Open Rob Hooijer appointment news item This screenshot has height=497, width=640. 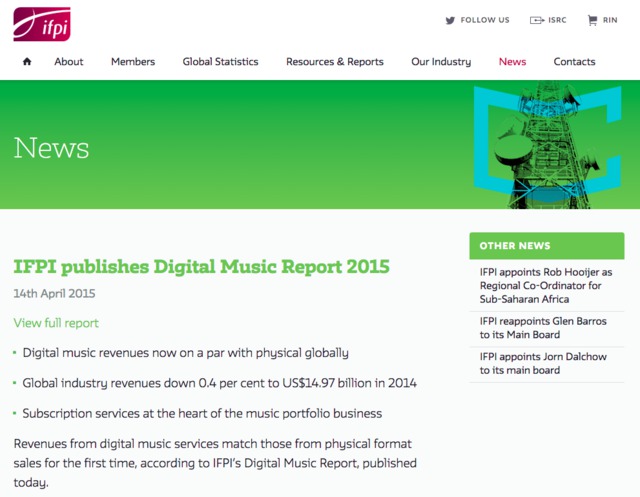pyautogui.click(x=546, y=285)
